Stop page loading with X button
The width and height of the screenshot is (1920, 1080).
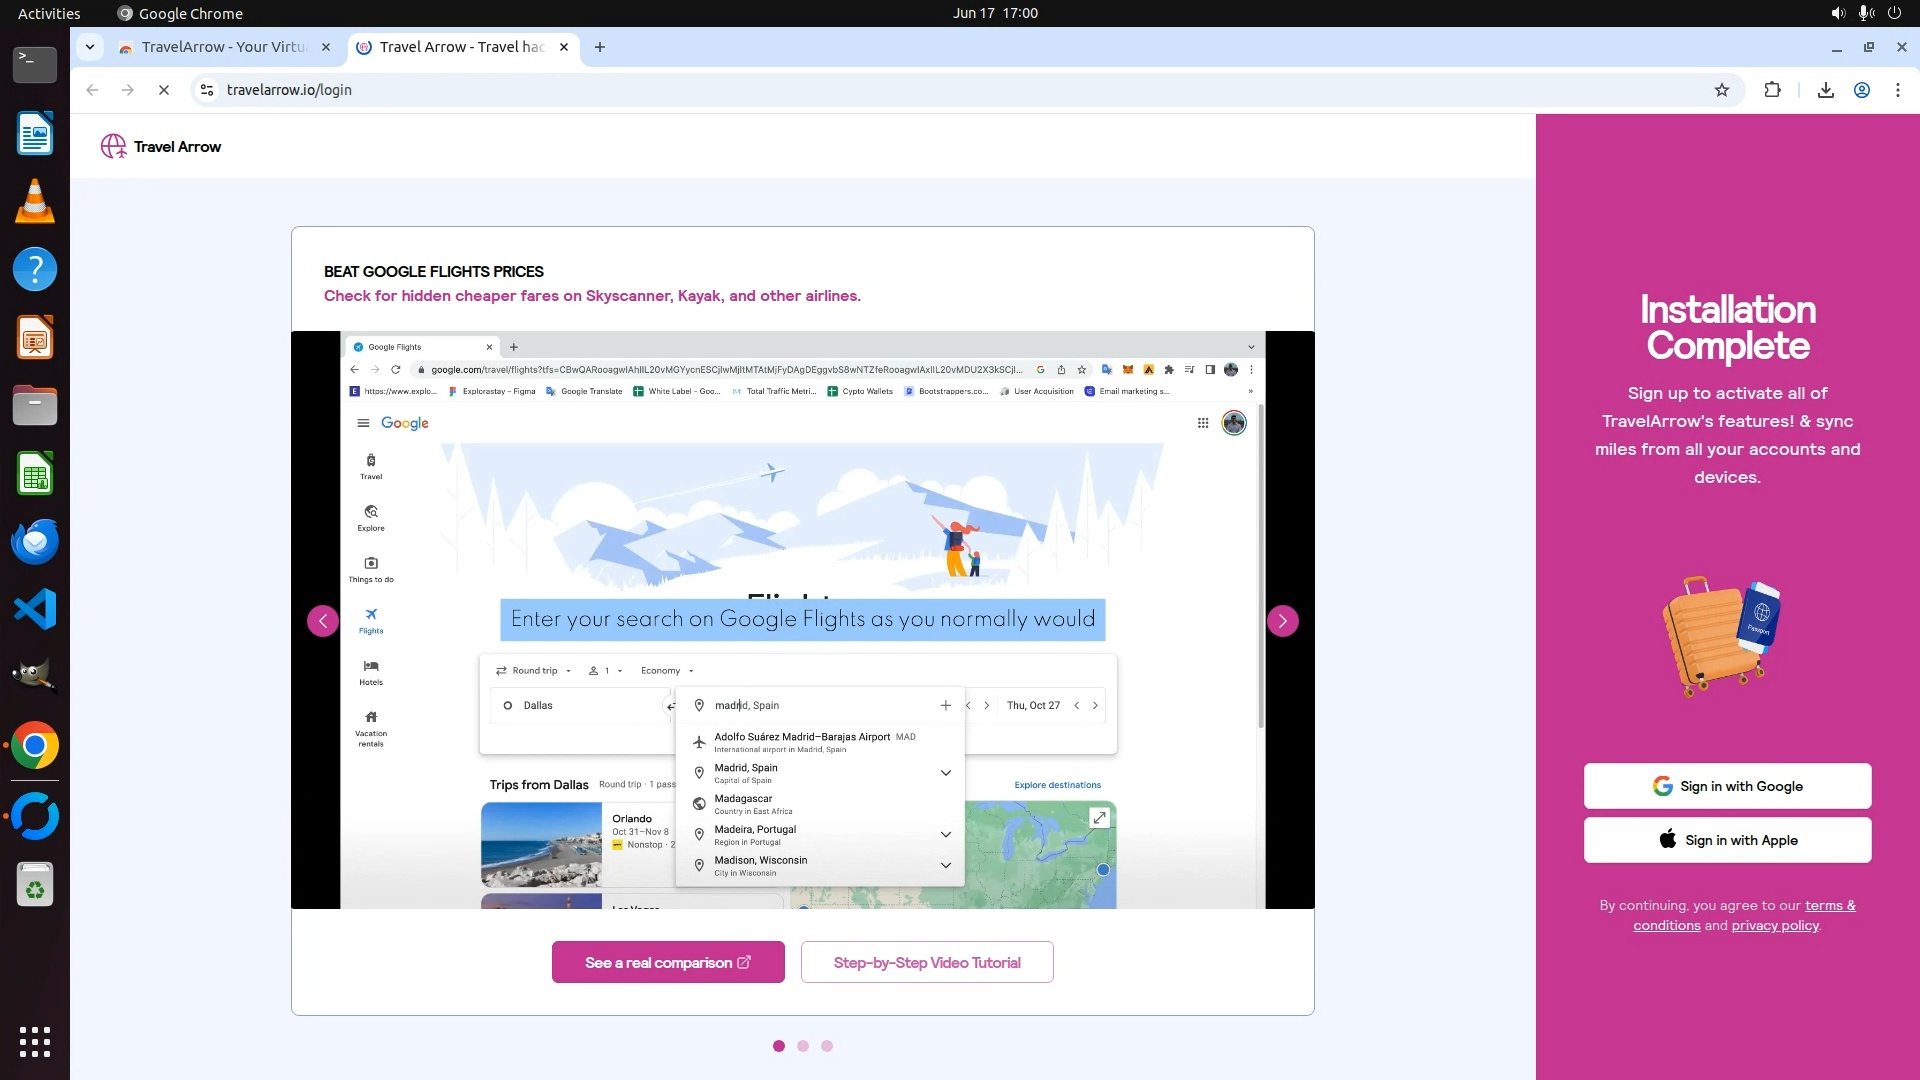pyautogui.click(x=164, y=90)
